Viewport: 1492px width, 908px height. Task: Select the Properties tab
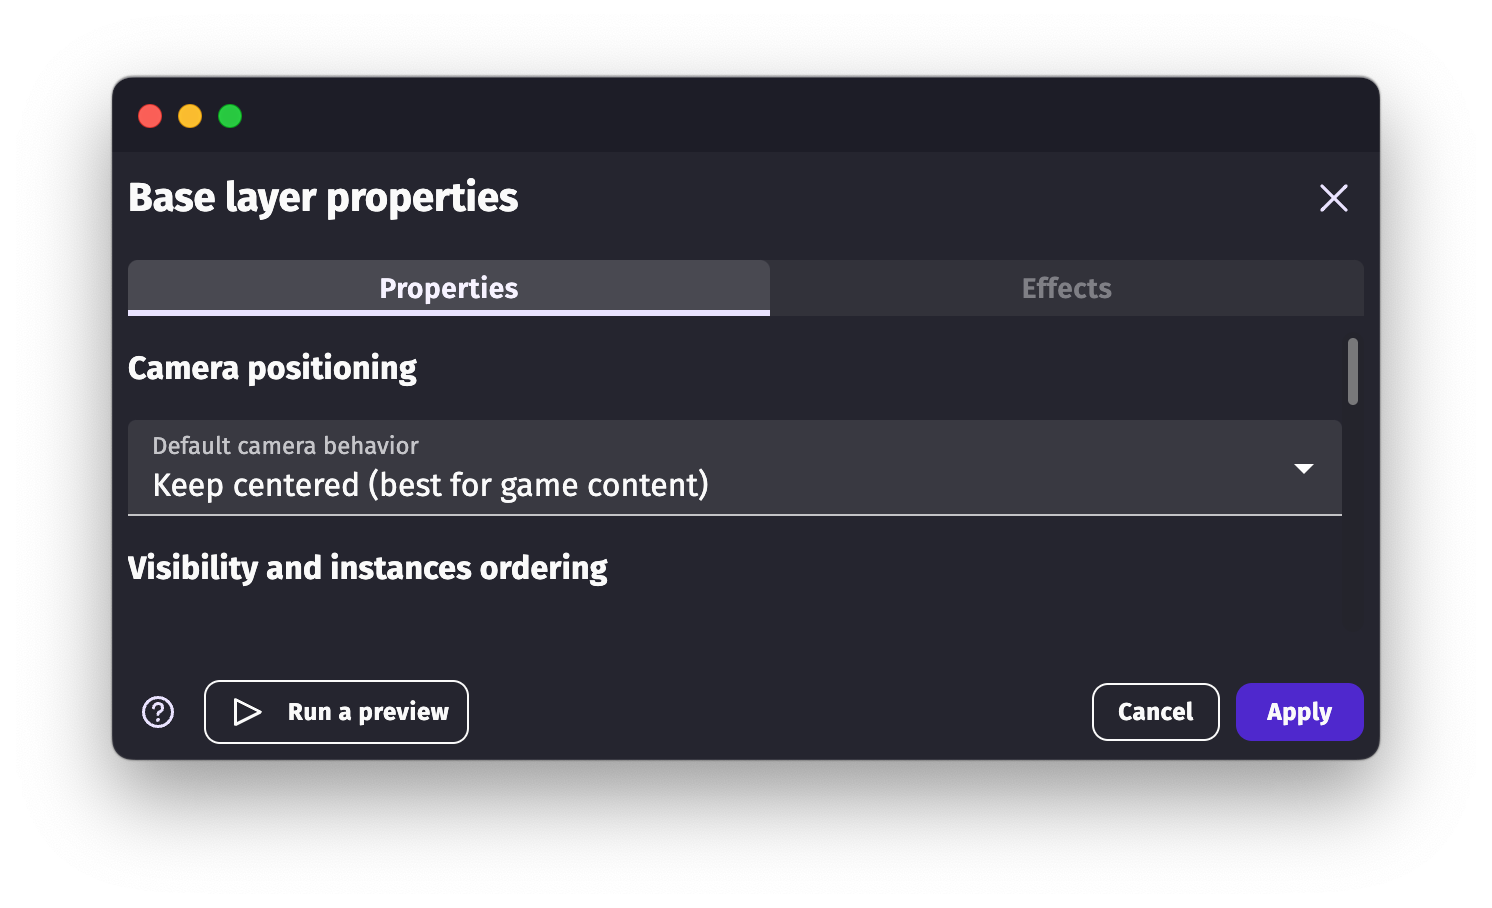(449, 288)
